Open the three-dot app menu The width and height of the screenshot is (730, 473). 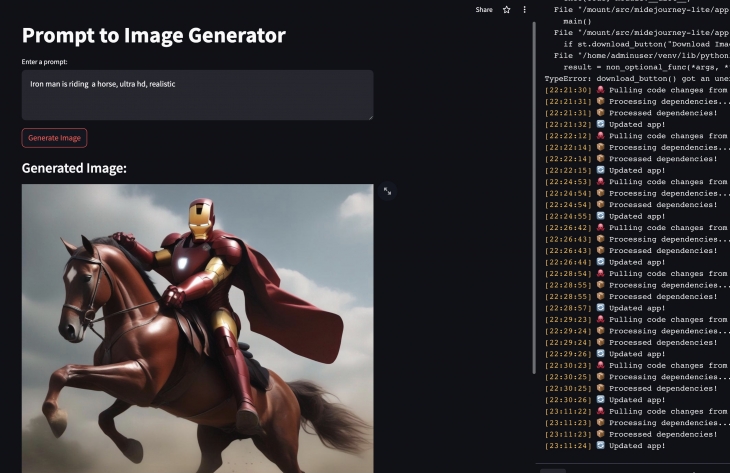point(524,10)
